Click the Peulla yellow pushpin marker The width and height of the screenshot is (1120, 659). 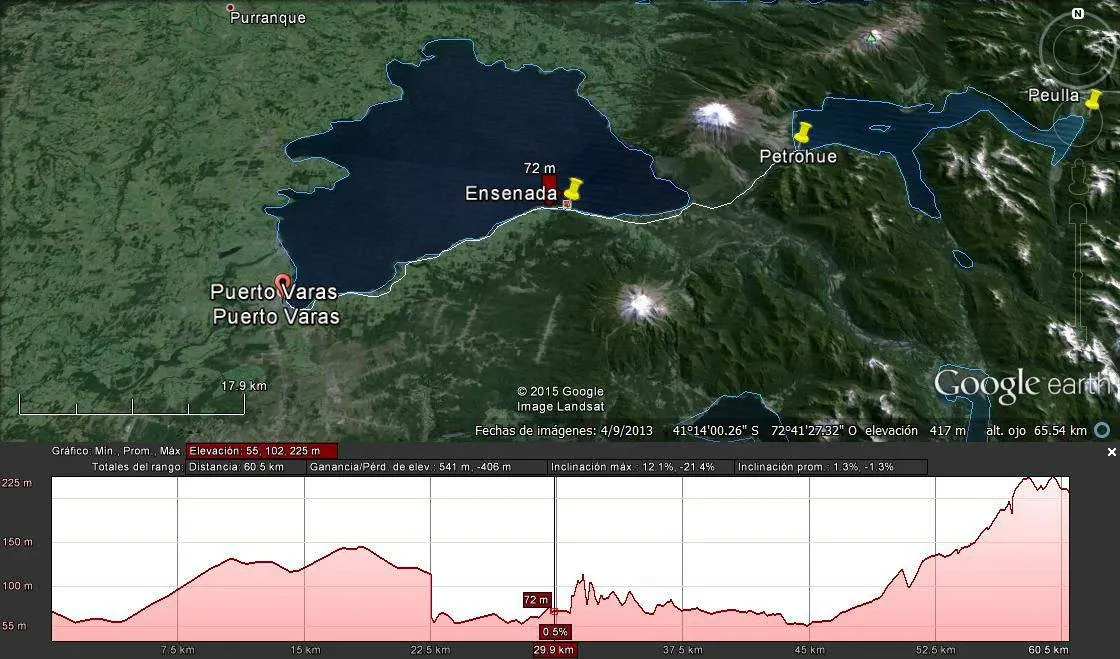tap(1093, 99)
